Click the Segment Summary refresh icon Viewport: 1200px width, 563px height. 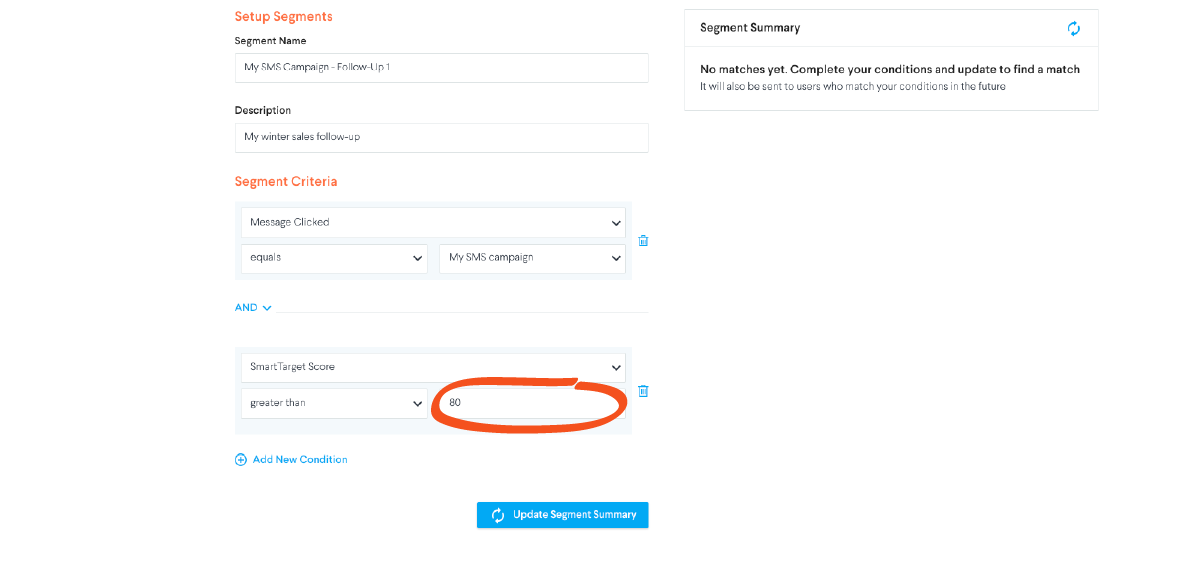(x=1074, y=29)
